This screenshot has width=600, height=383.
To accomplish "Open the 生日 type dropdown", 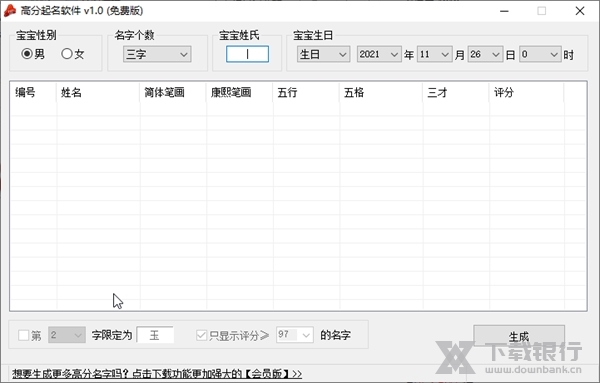I will pos(323,54).
